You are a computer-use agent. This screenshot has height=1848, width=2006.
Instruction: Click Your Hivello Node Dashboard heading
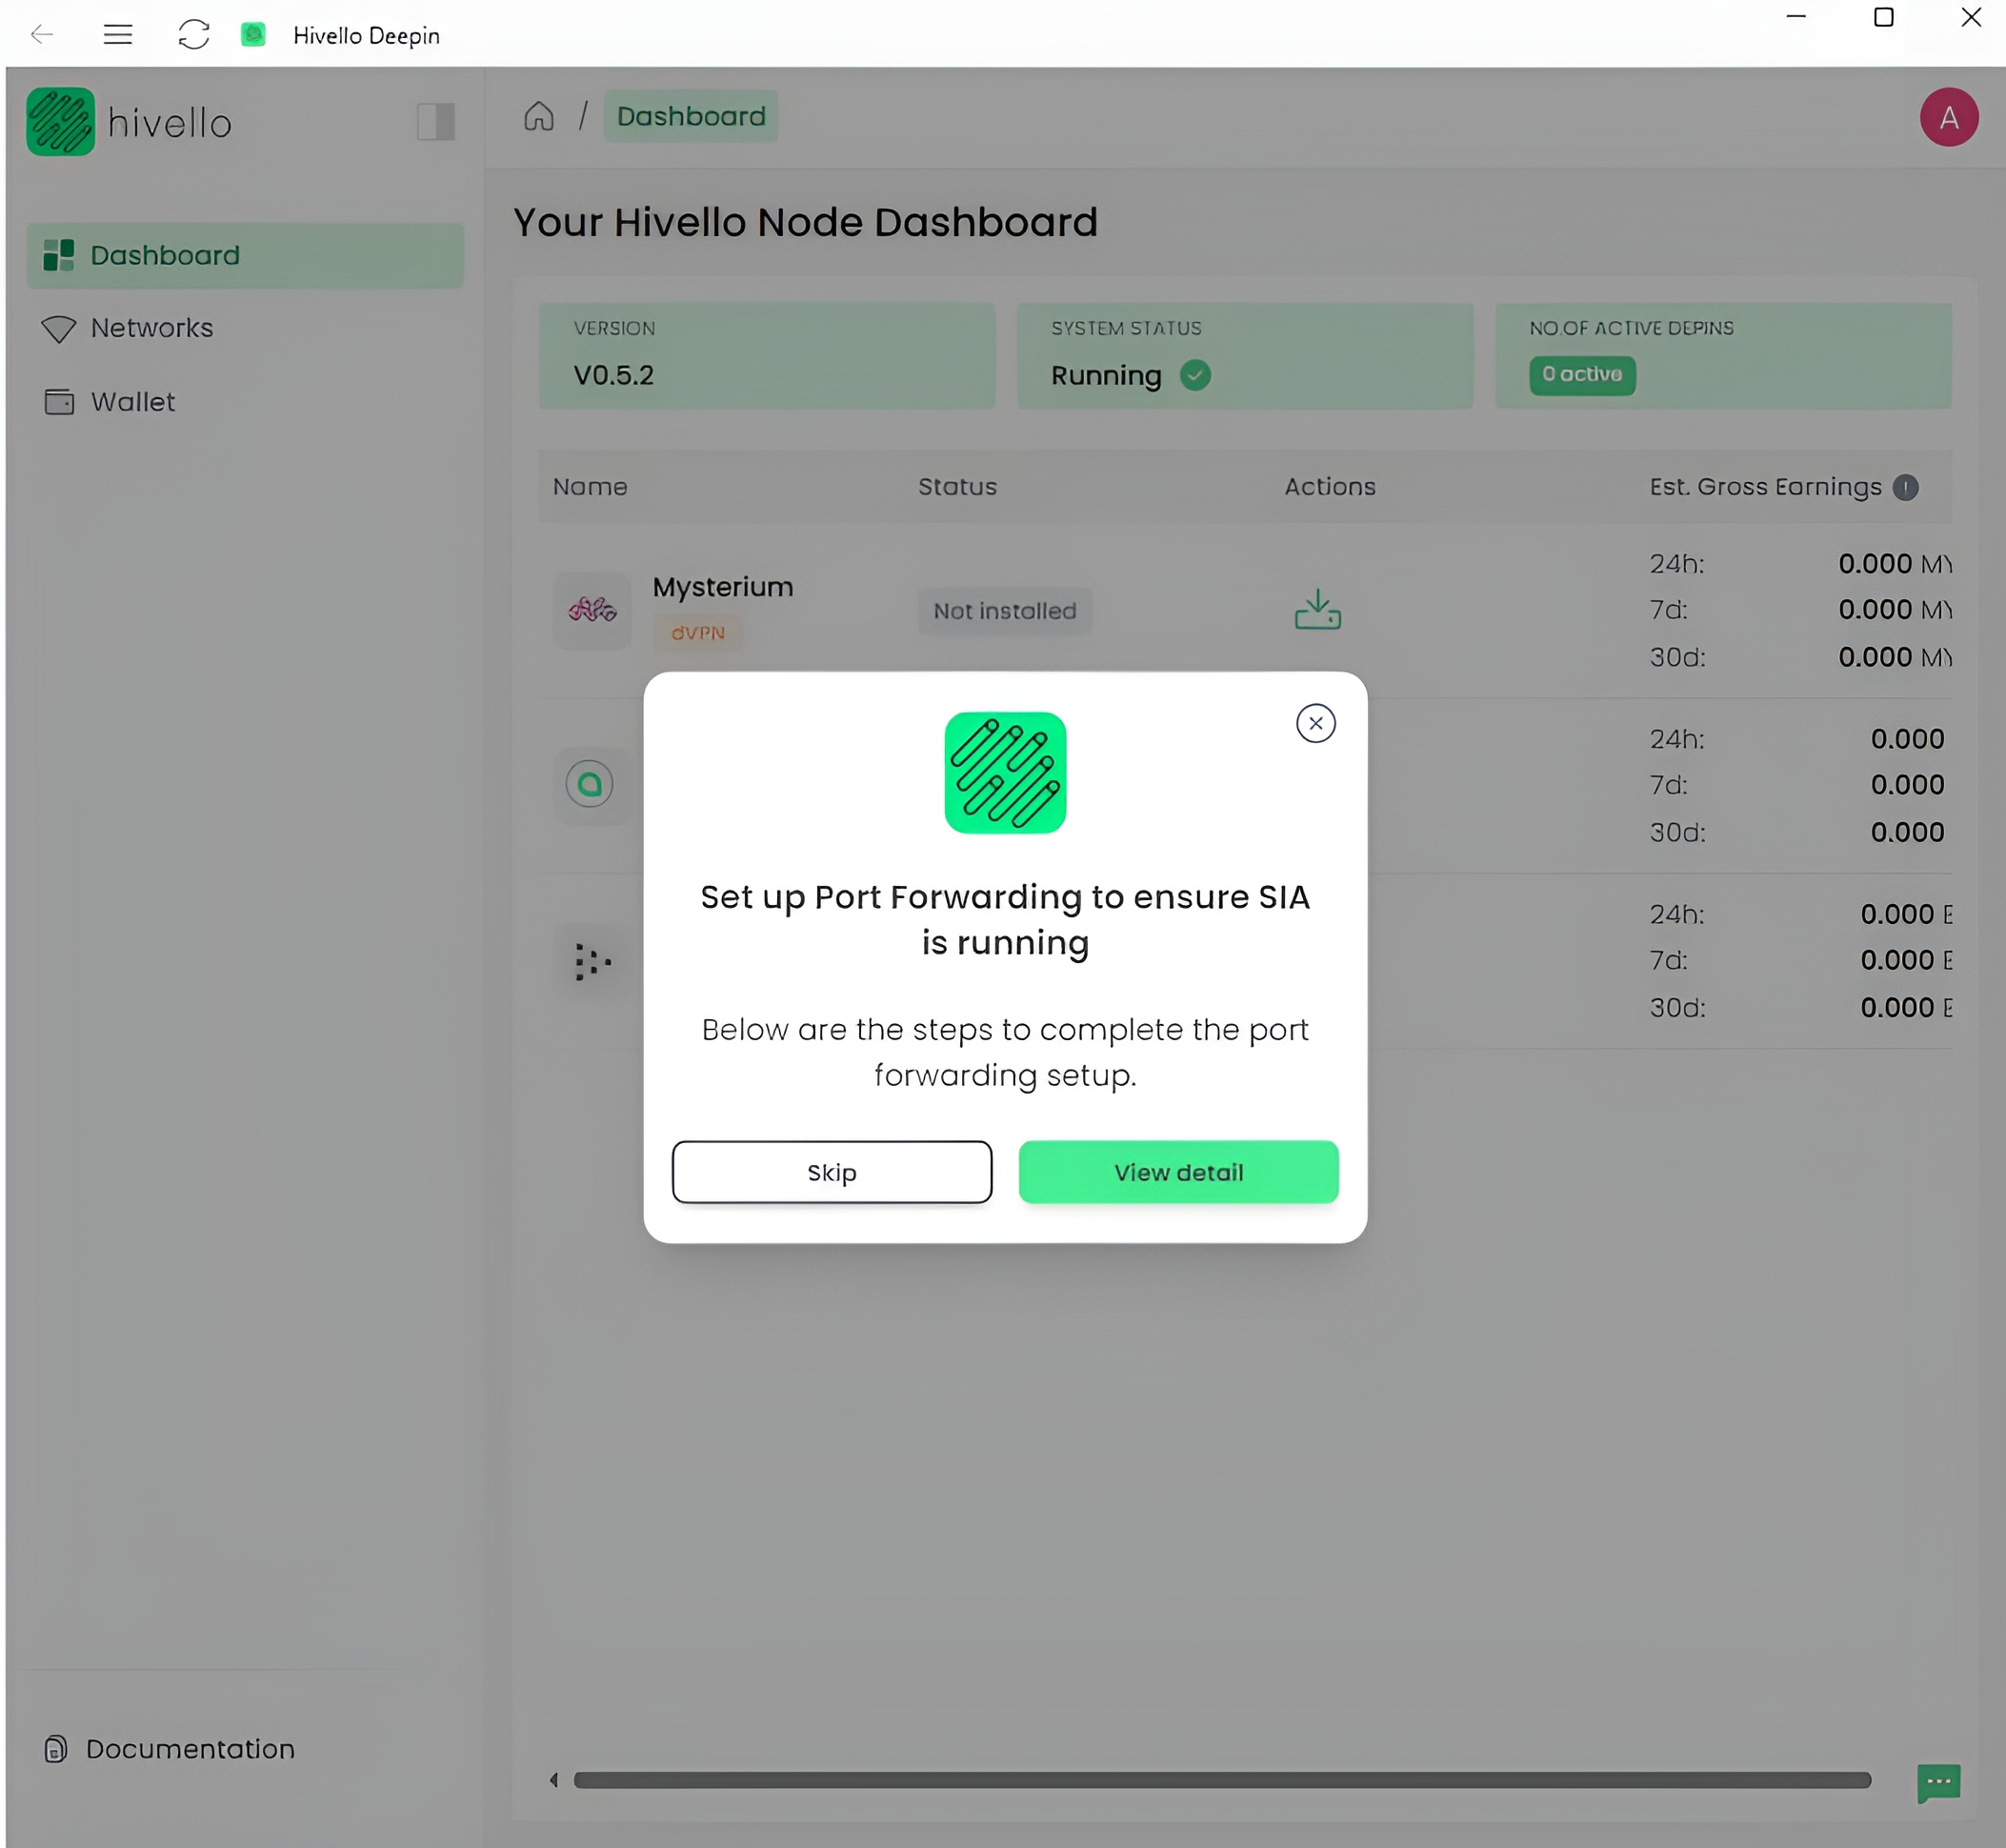[805, 222]
